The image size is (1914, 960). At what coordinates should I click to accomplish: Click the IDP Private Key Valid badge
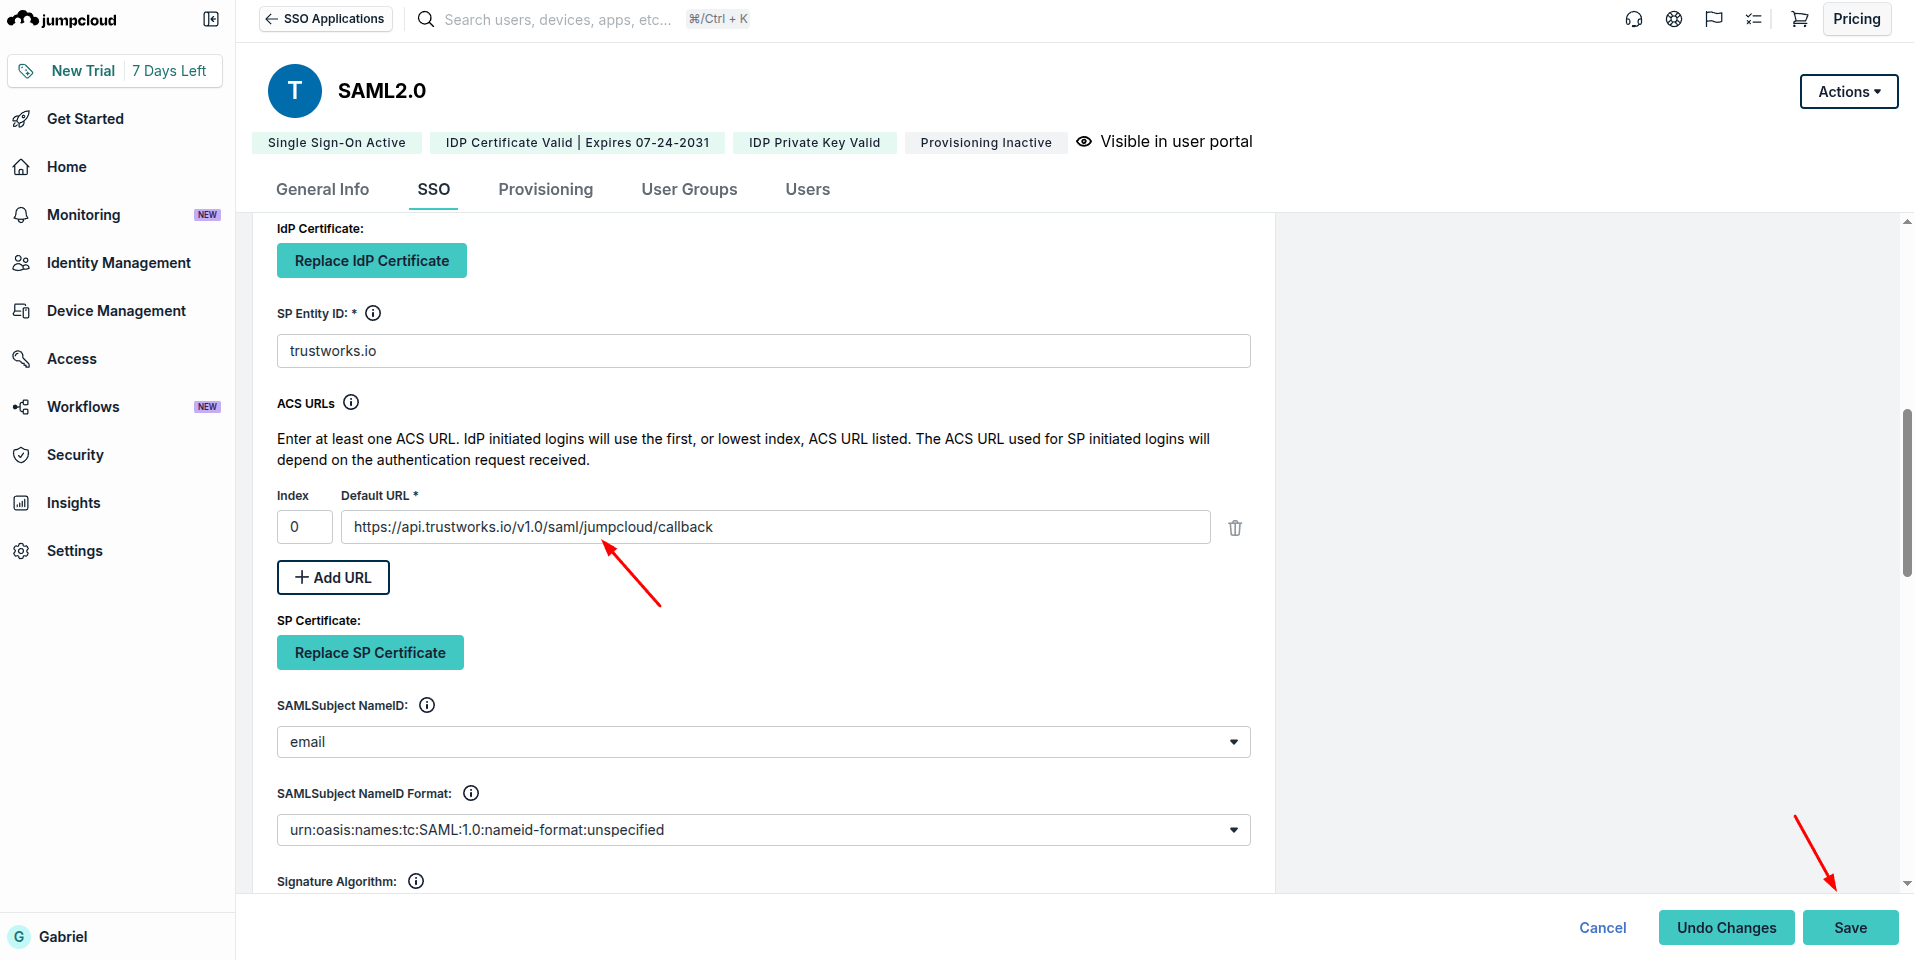coord(815,143)
